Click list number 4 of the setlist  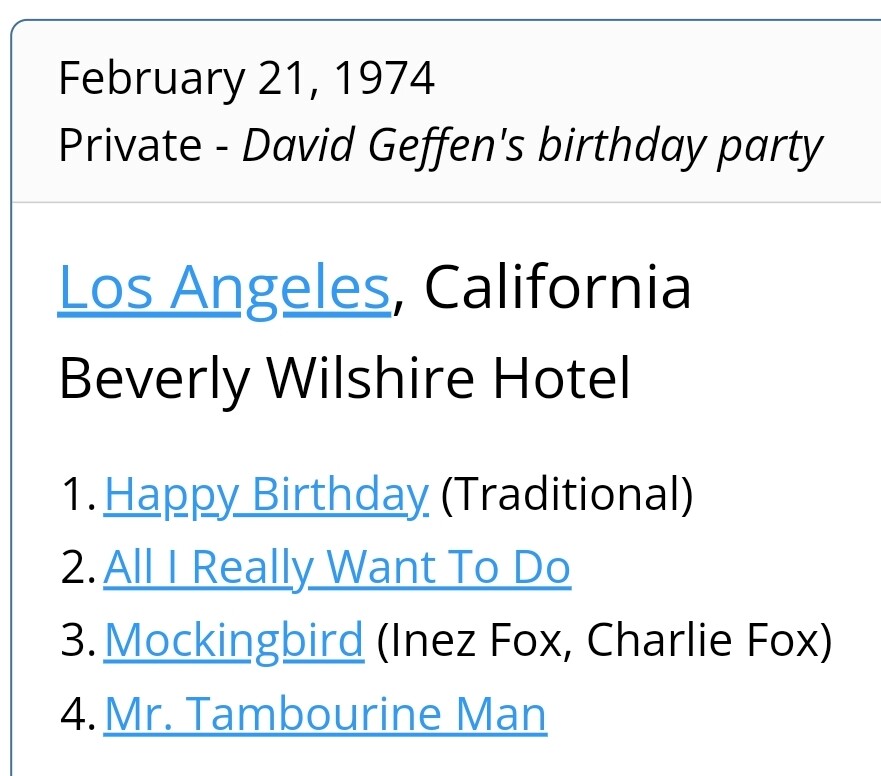[78, 713]
